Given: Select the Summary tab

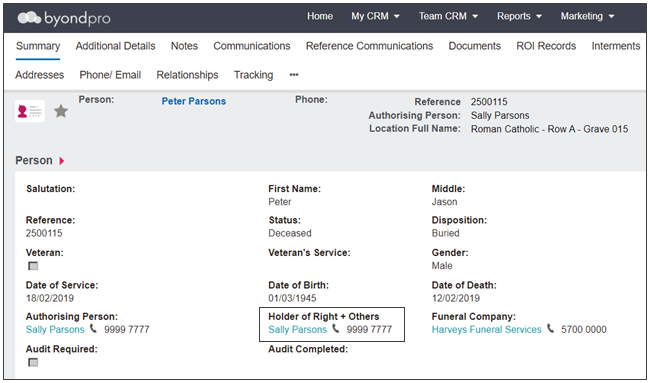Looking at the screenshot, I should 38,46.
